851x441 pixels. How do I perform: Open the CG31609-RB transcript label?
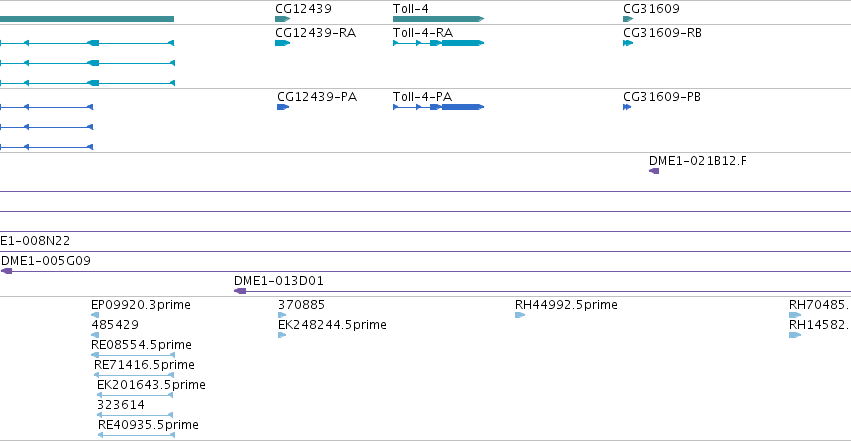click(662, 33)
